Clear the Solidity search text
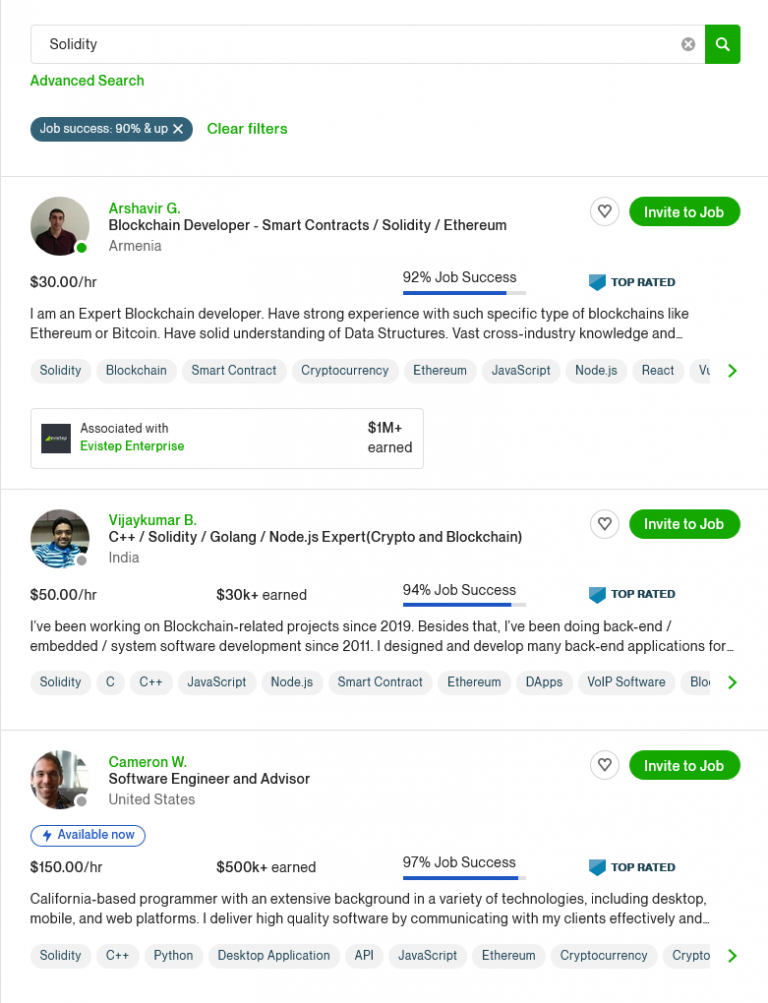The width and height of the screenshot is (768, 1003). pos(688,44)
